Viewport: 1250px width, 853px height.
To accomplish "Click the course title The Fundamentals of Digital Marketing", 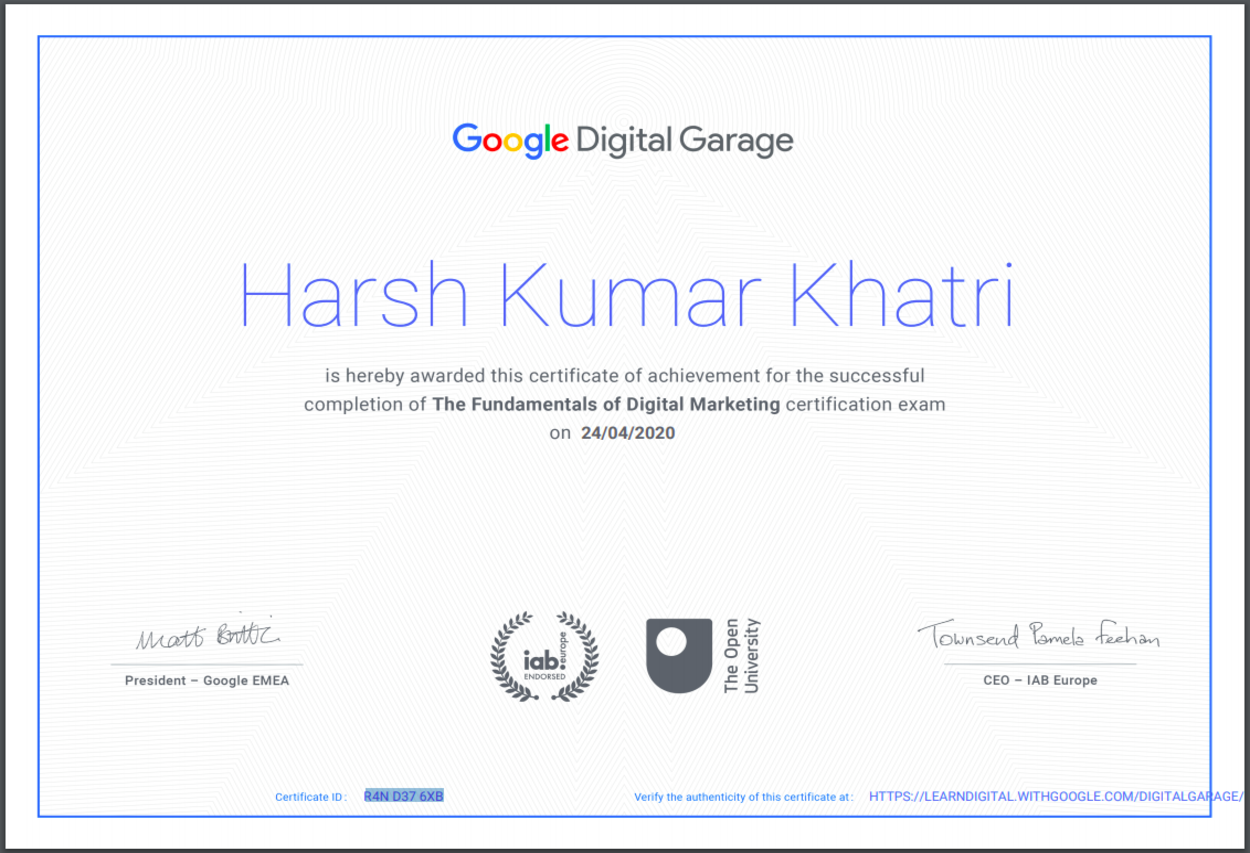I will (x=606, y=405).
